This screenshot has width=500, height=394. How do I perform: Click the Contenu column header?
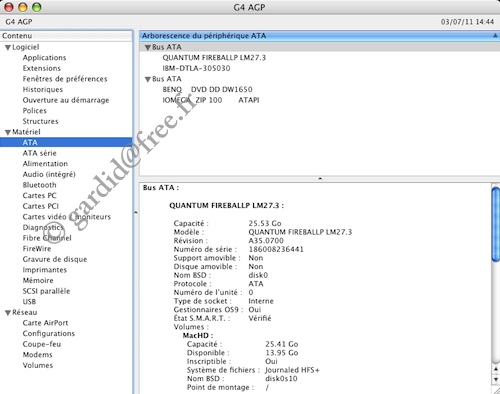tap(66, 36)
